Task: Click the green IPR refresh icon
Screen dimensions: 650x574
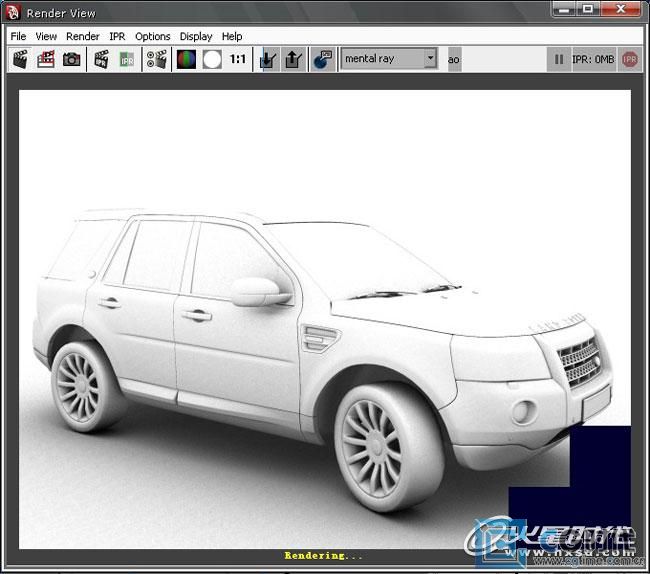Action: (126, 59)
